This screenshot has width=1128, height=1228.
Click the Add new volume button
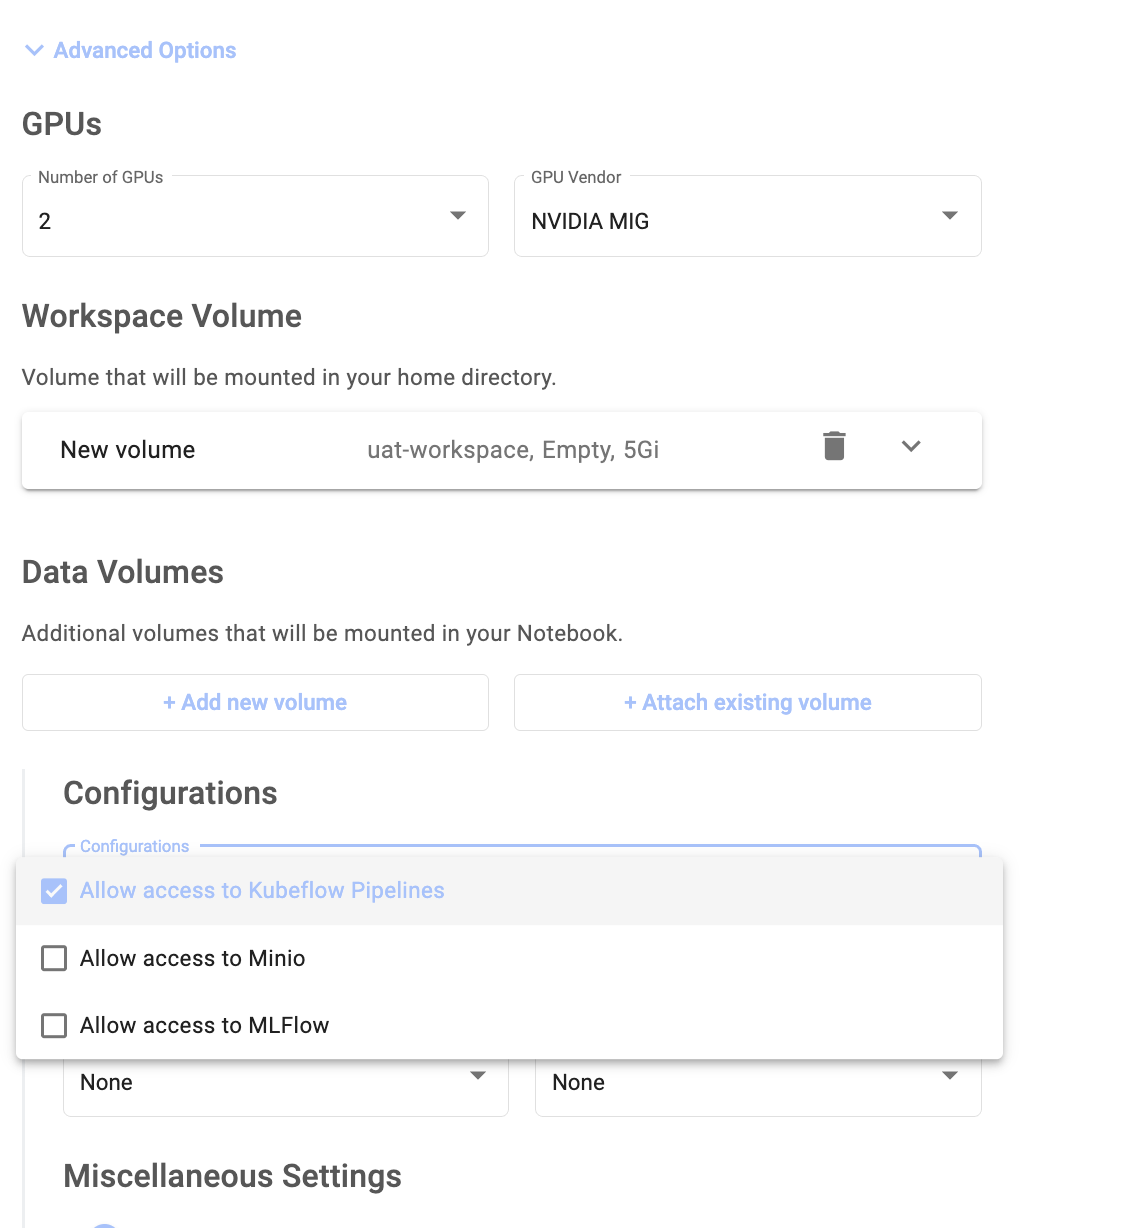tap(255, 703)
